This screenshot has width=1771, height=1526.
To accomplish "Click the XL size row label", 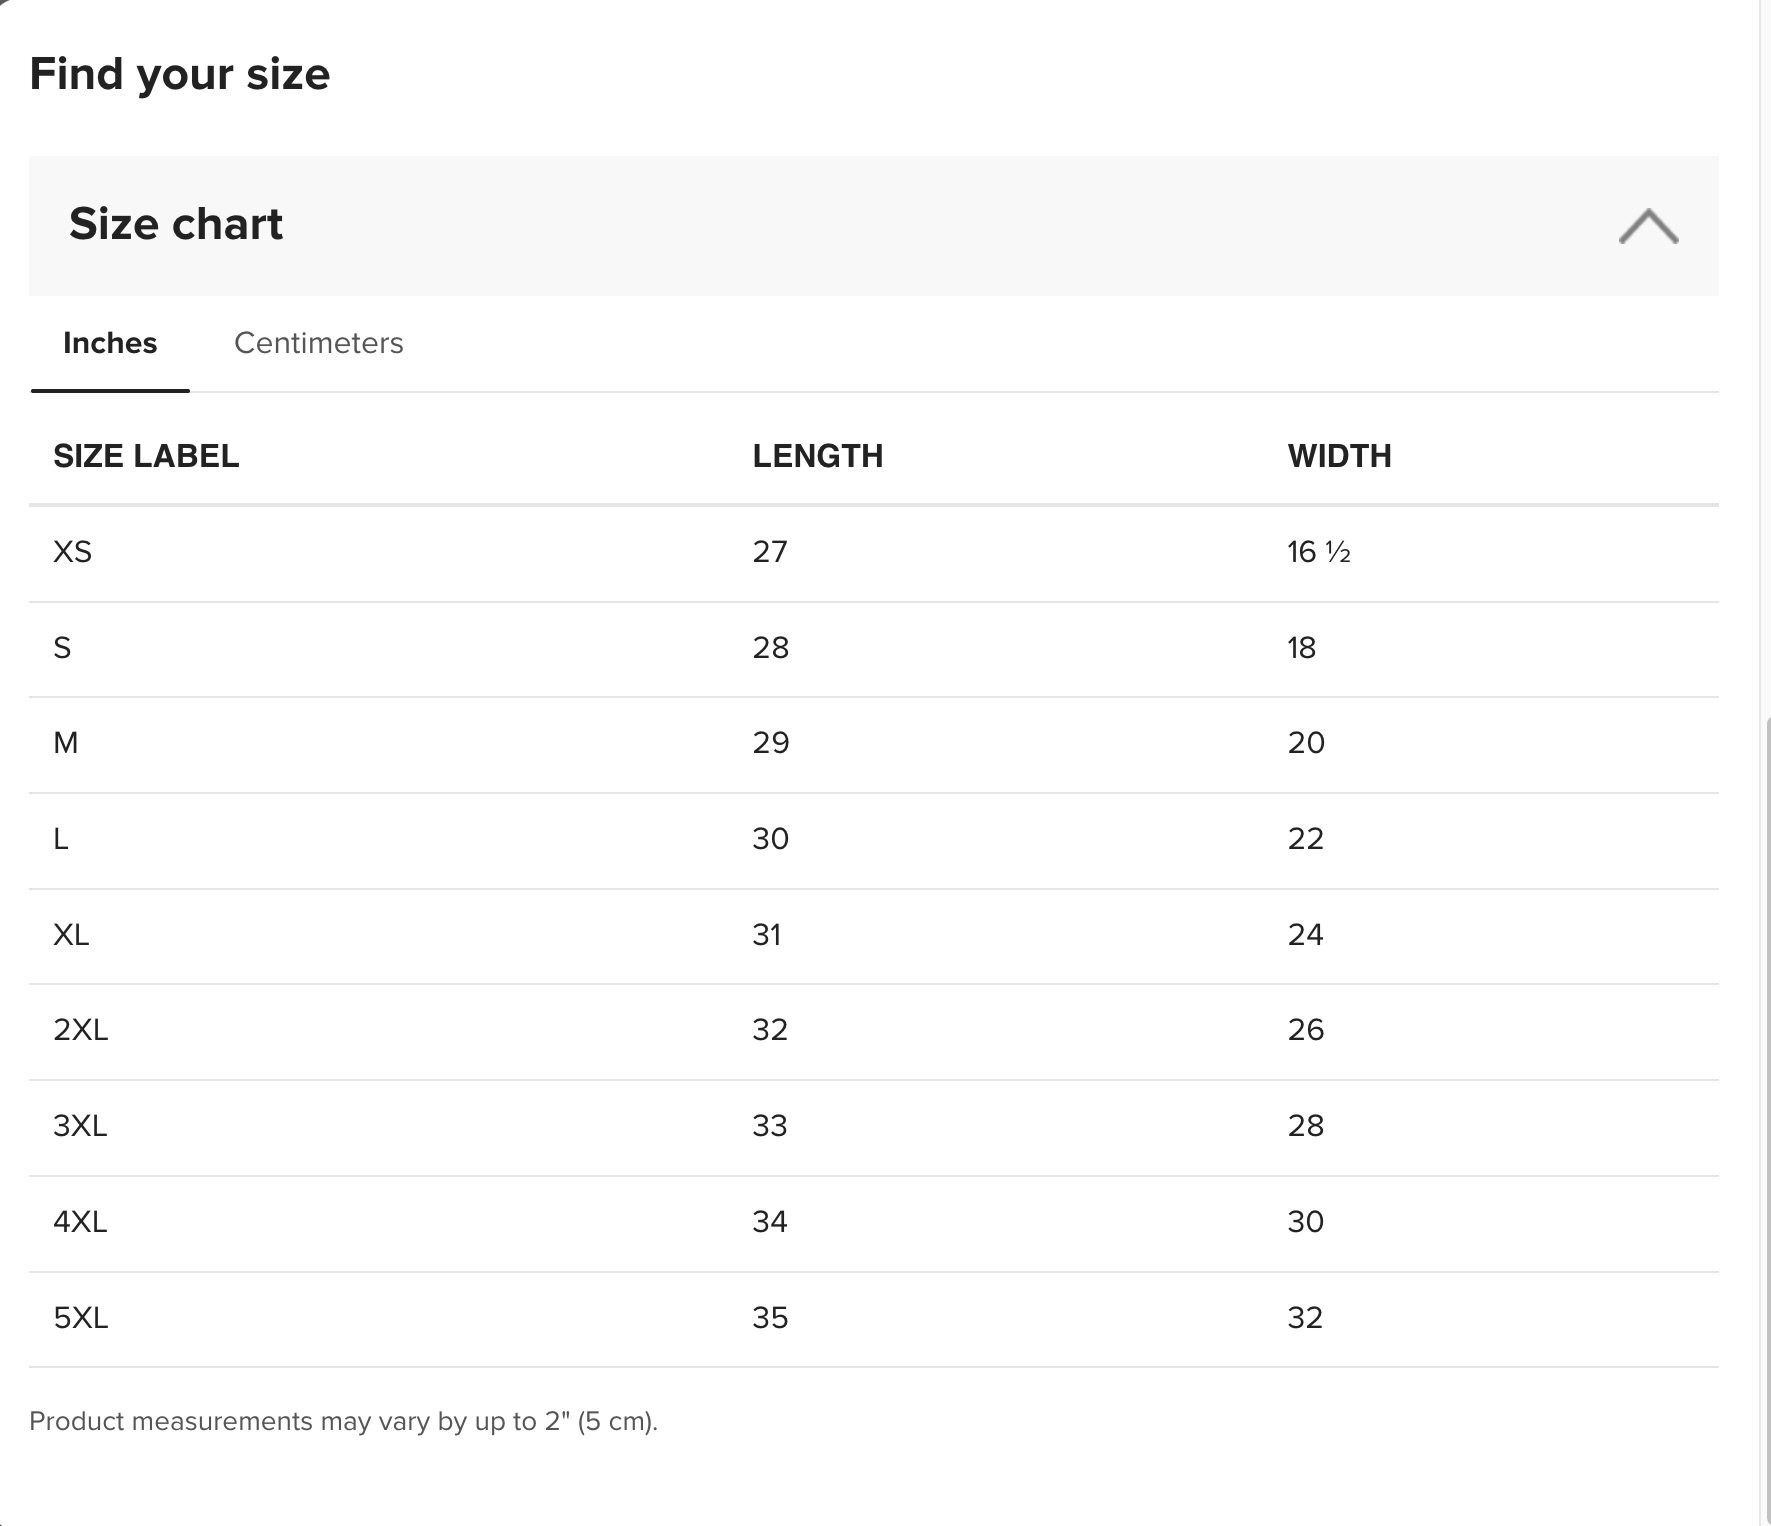I will pos(71,935).
